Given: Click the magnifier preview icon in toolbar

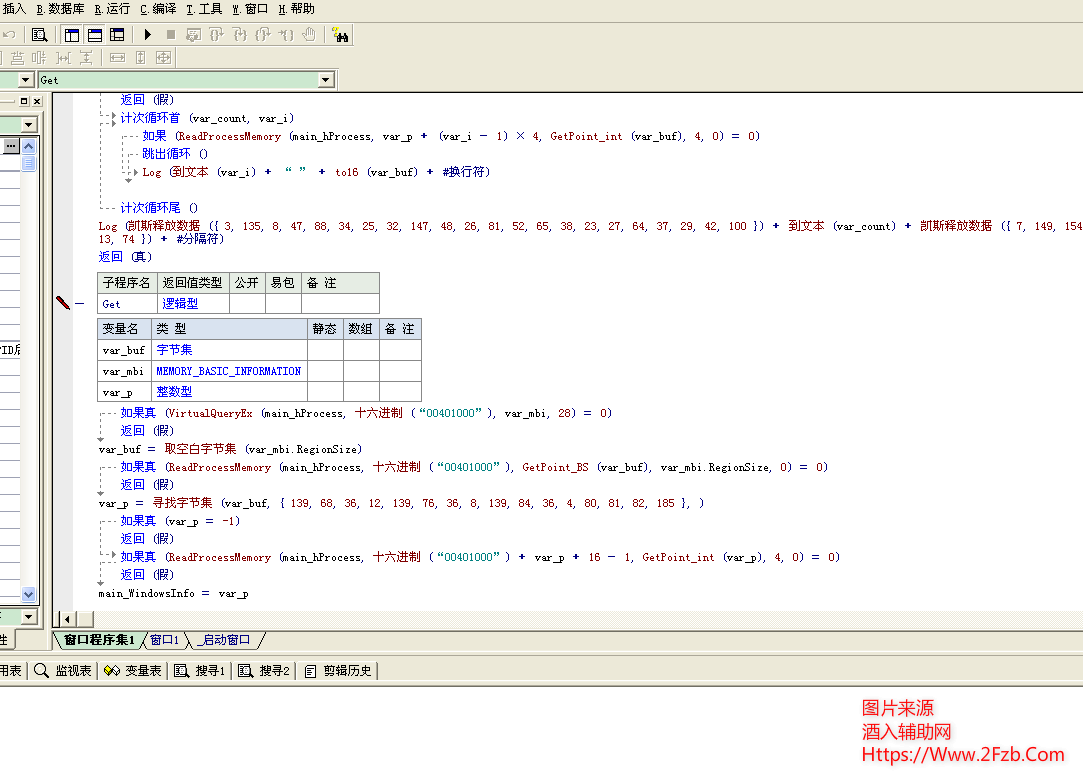Looking at the screenshot, I should point(40,35).
